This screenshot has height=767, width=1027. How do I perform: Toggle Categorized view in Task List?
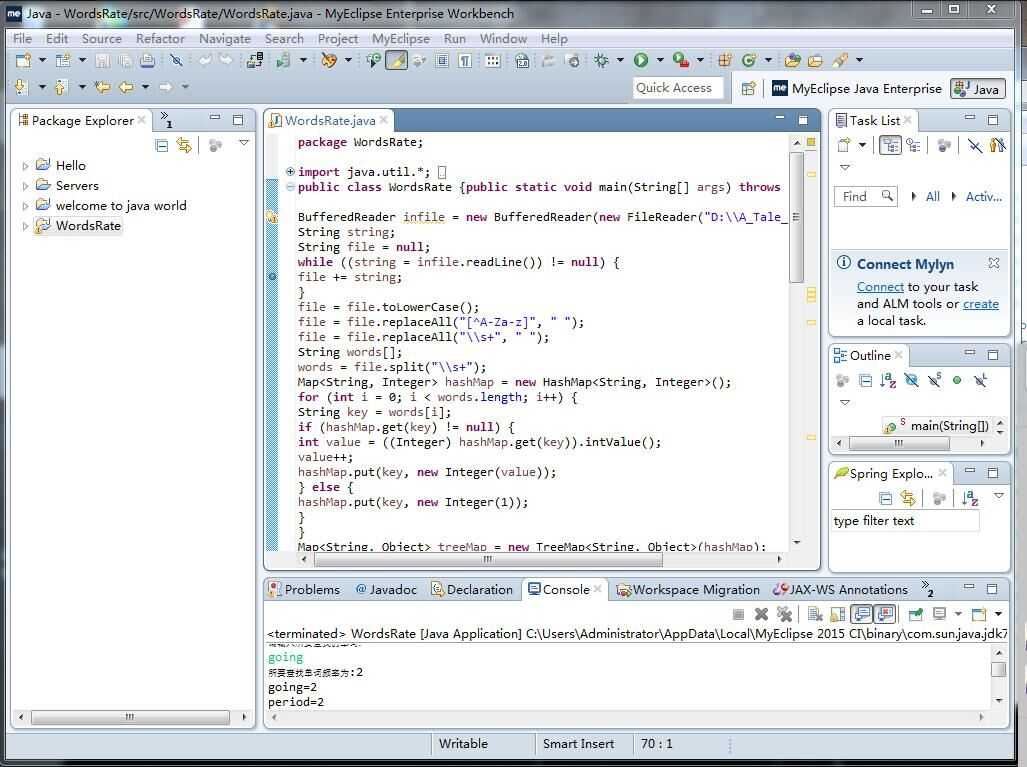point(889,146)
